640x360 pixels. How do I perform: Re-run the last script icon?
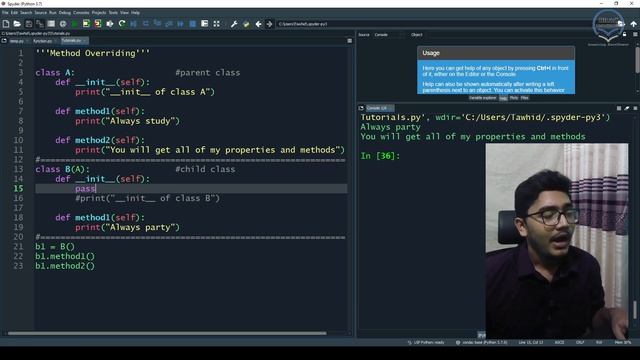click(x=122, y=24)
